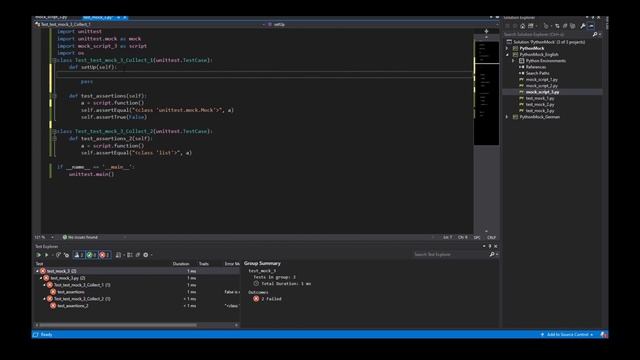Screen dimensions: 640x360
Task: Open Test Explorer settings gear
Action: [146, 255]
